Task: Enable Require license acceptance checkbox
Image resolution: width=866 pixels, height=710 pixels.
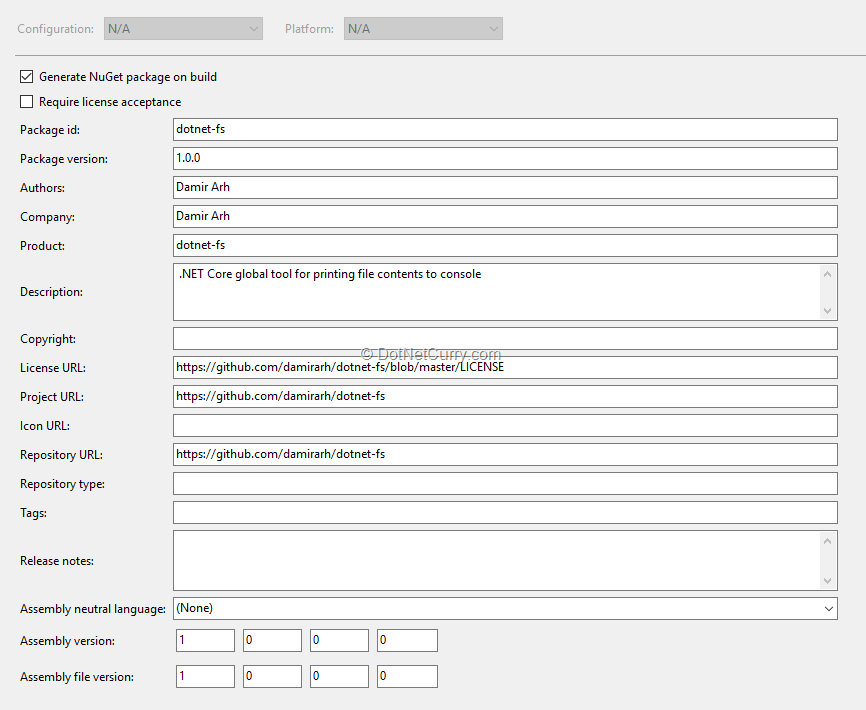Action: click(27, 102)
